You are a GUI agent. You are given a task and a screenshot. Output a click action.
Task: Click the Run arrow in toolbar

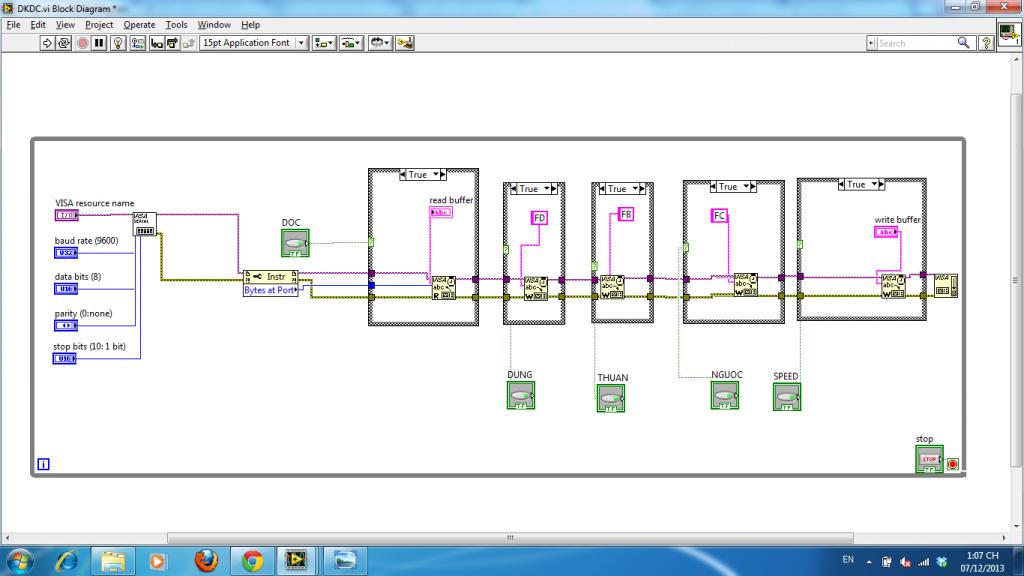46,43
